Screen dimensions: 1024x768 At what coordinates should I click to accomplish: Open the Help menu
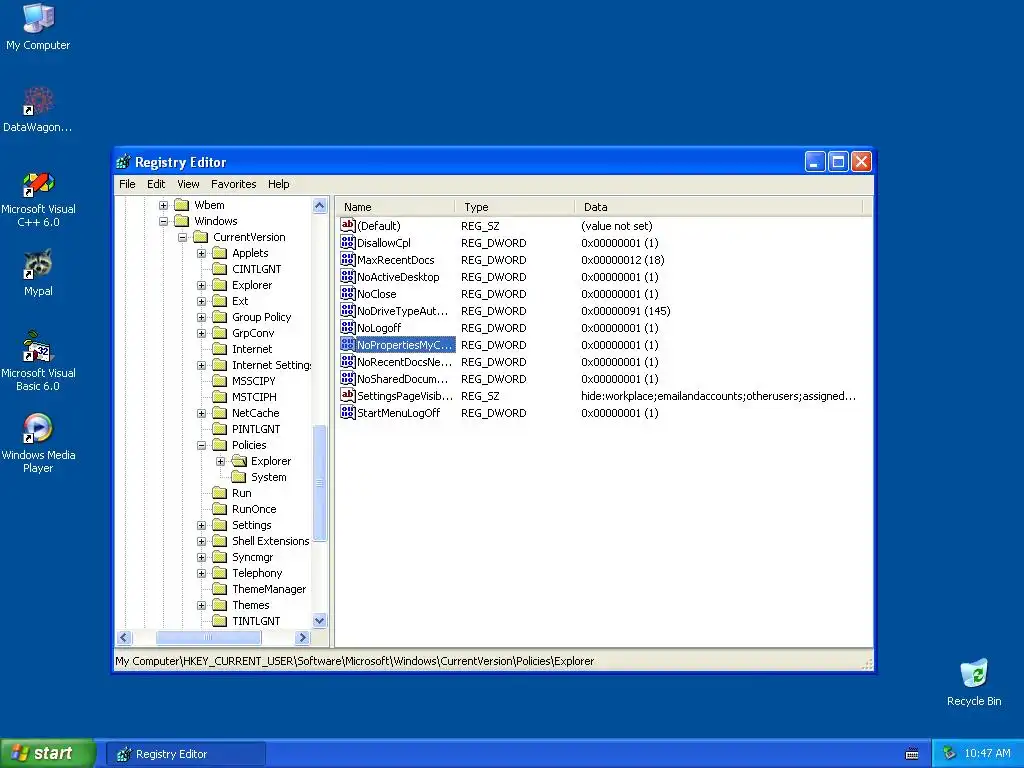coord(278,184)
